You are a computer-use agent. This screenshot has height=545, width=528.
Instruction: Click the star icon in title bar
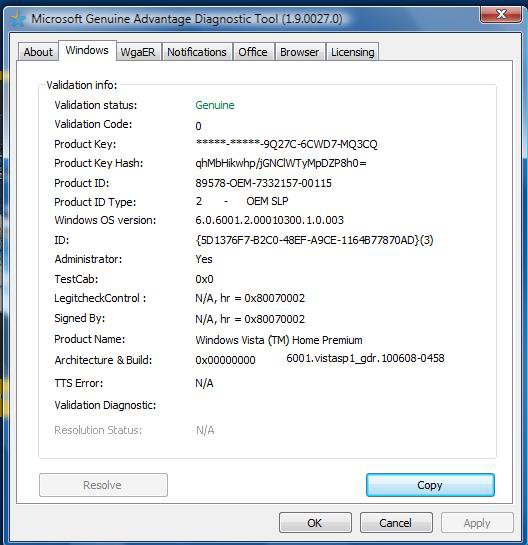[17, 19]
